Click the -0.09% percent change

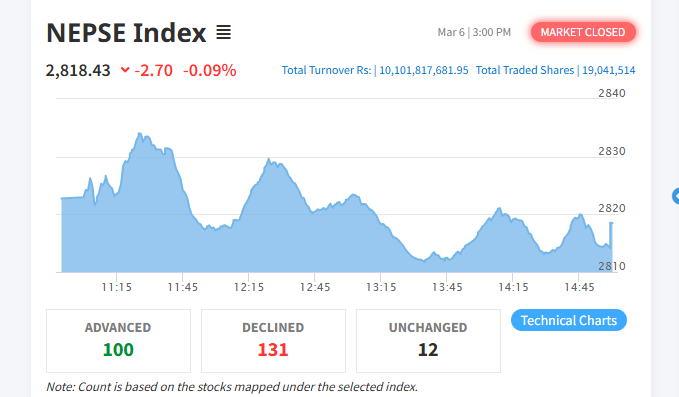[x=210, y=70]
